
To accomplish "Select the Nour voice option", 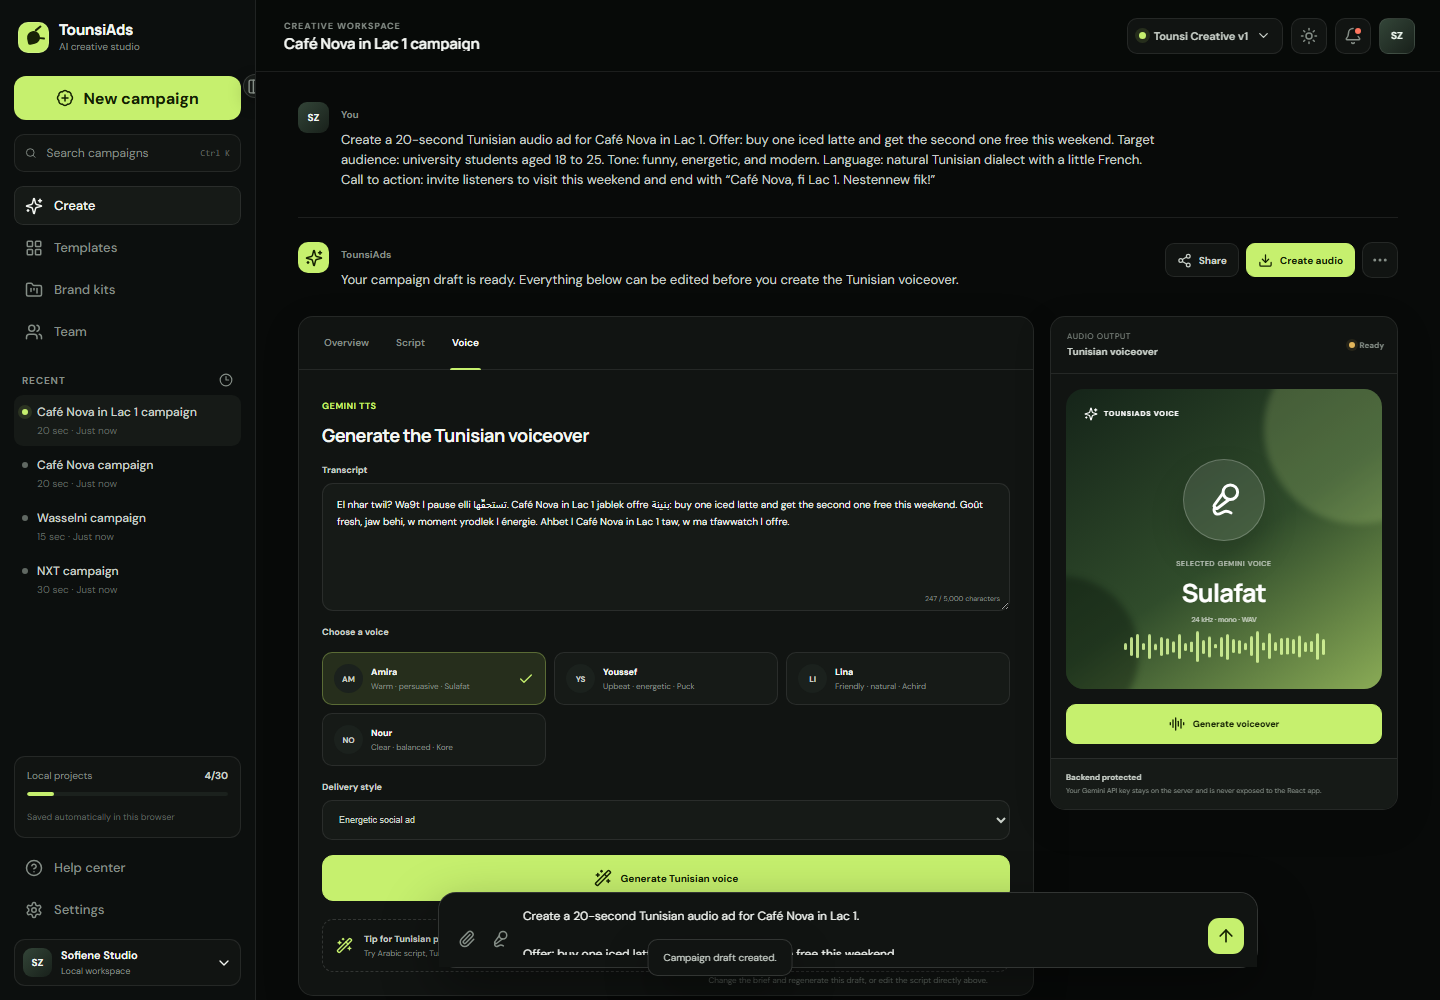I will pos(434,740).
